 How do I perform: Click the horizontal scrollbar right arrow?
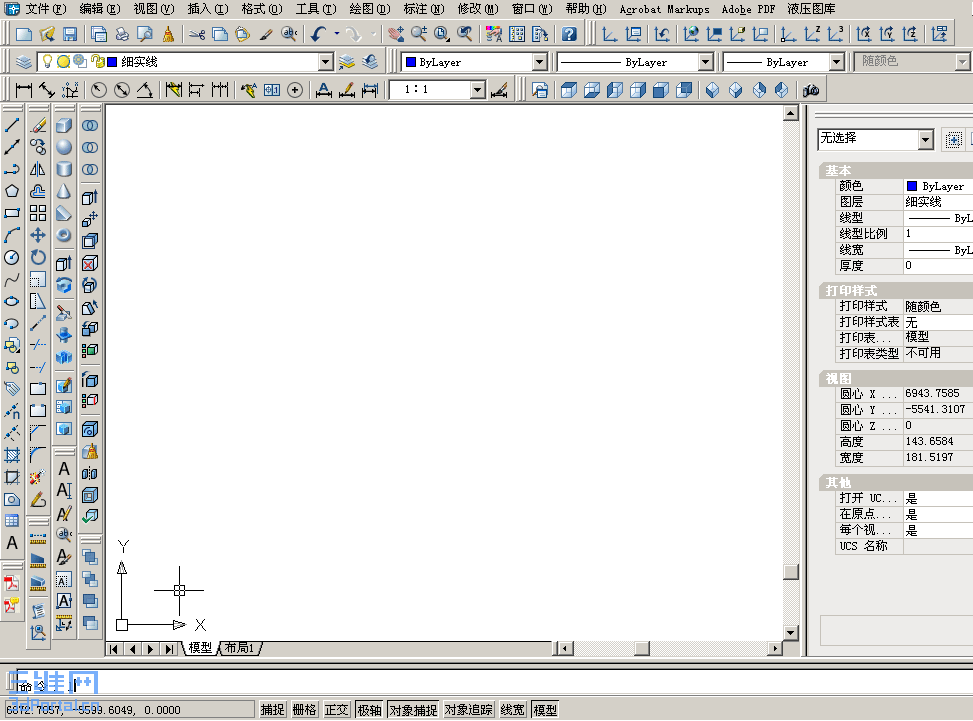point(774,648)
